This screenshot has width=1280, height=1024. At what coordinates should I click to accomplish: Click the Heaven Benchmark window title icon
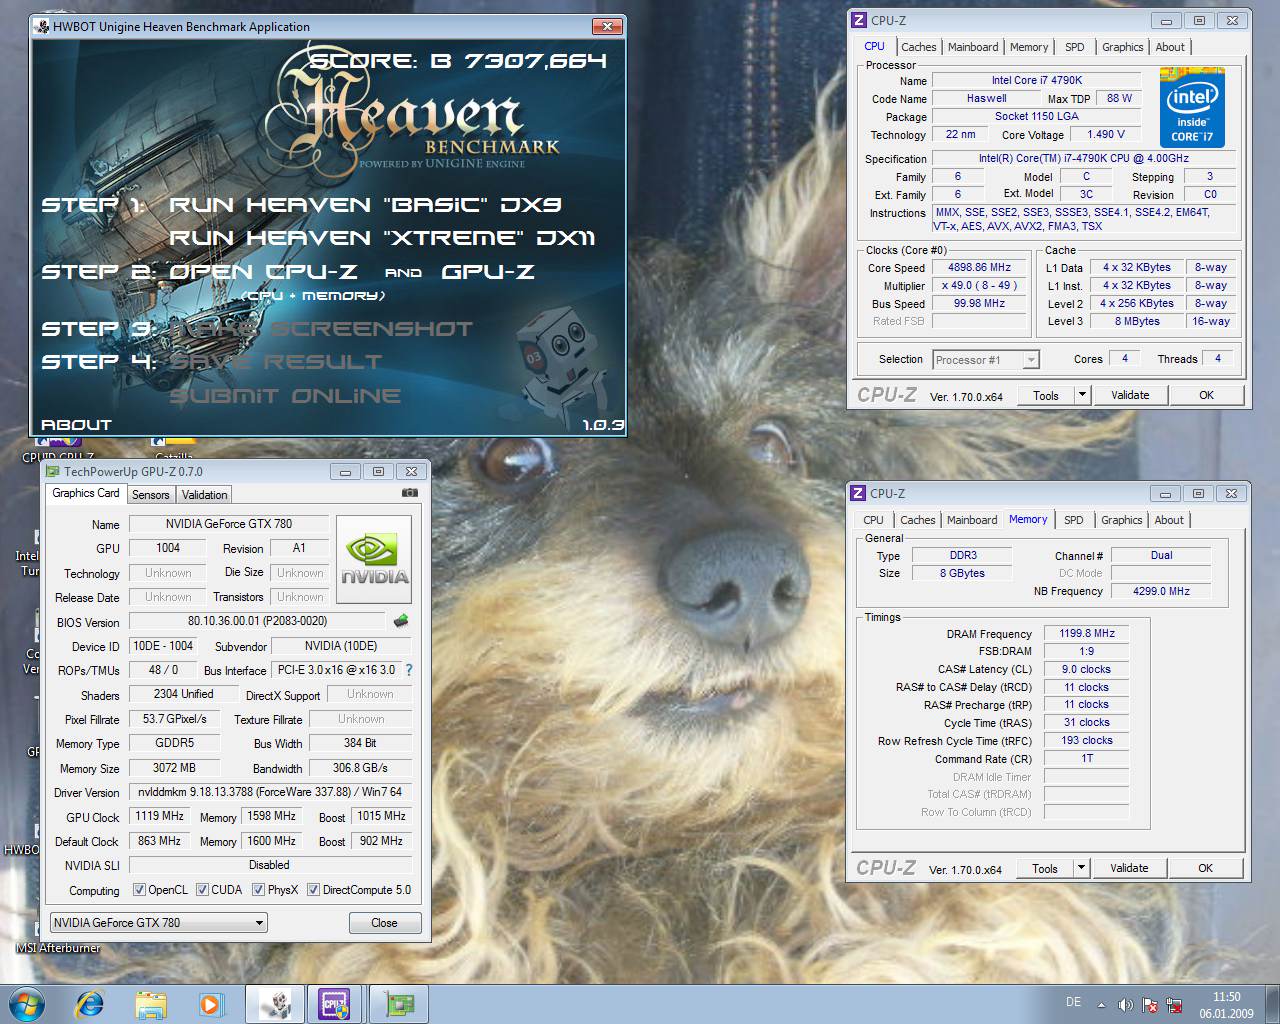click(41, 27)
